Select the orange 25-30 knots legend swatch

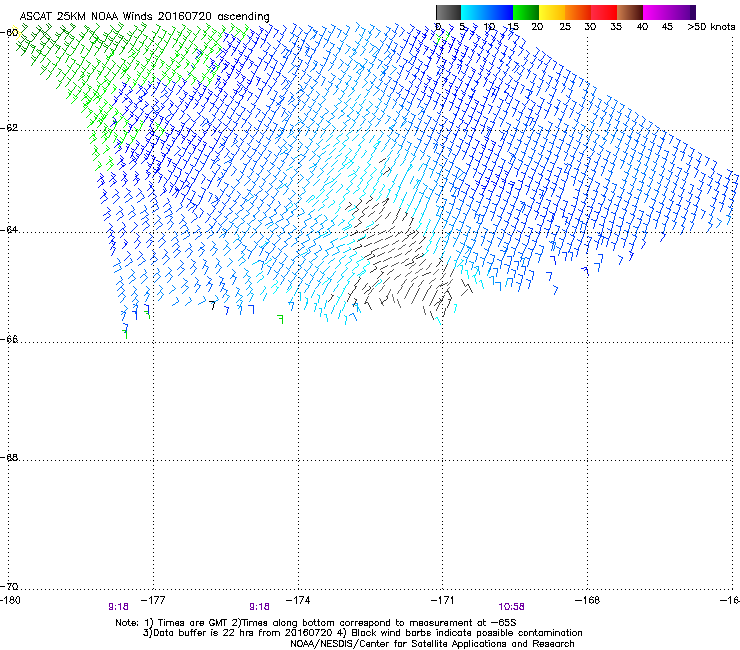pyautogui.click(x=578, y=12)
